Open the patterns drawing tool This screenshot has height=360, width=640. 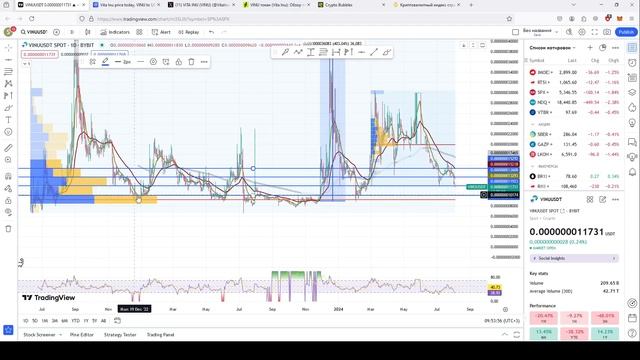[x=8, y=83]
